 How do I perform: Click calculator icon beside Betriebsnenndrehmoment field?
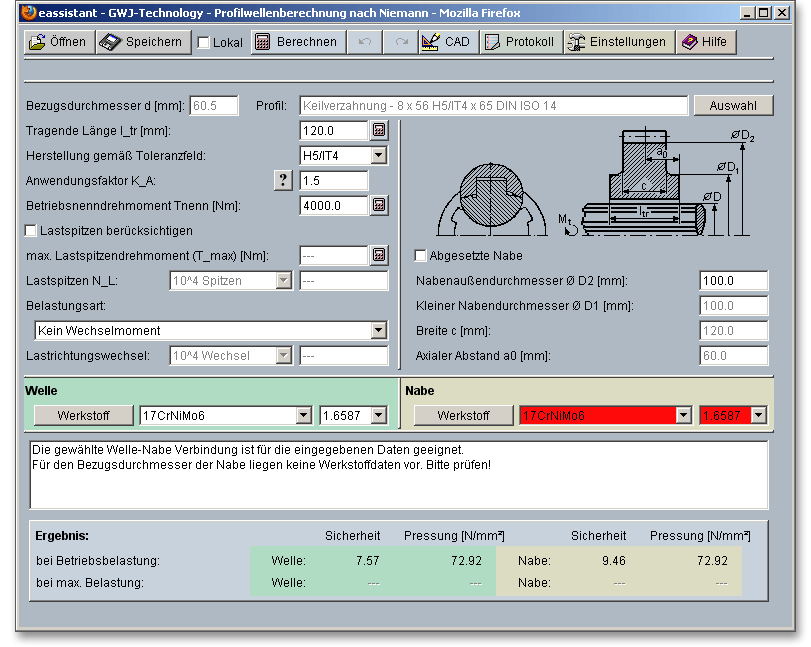point(379,205)
